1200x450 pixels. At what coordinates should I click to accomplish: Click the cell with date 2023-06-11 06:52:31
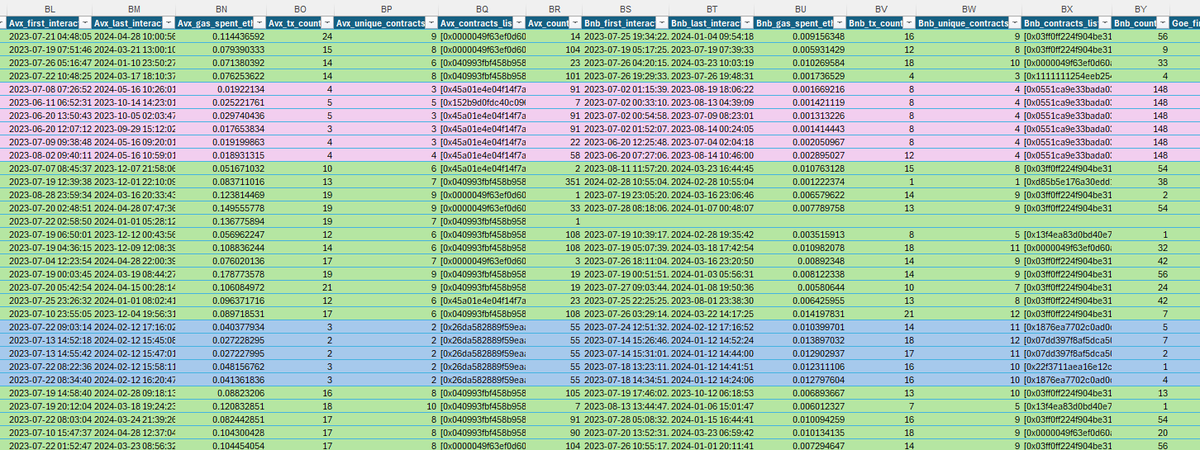coord(48,101)
